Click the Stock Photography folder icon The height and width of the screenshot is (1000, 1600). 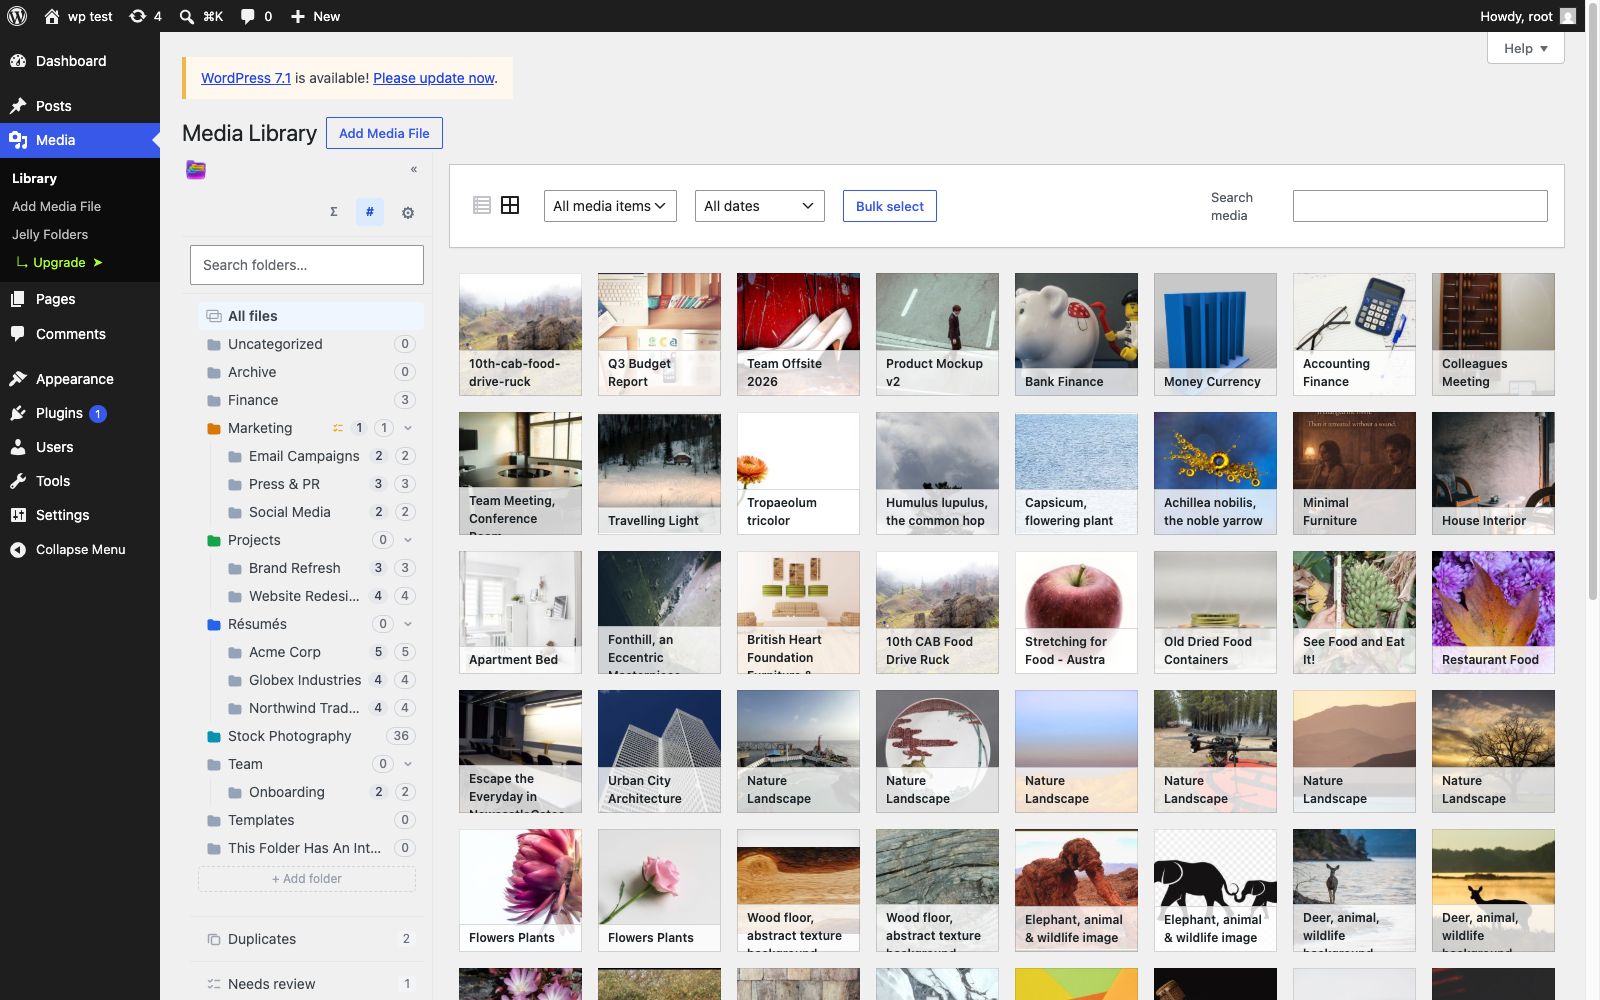[x=214, y=736]
